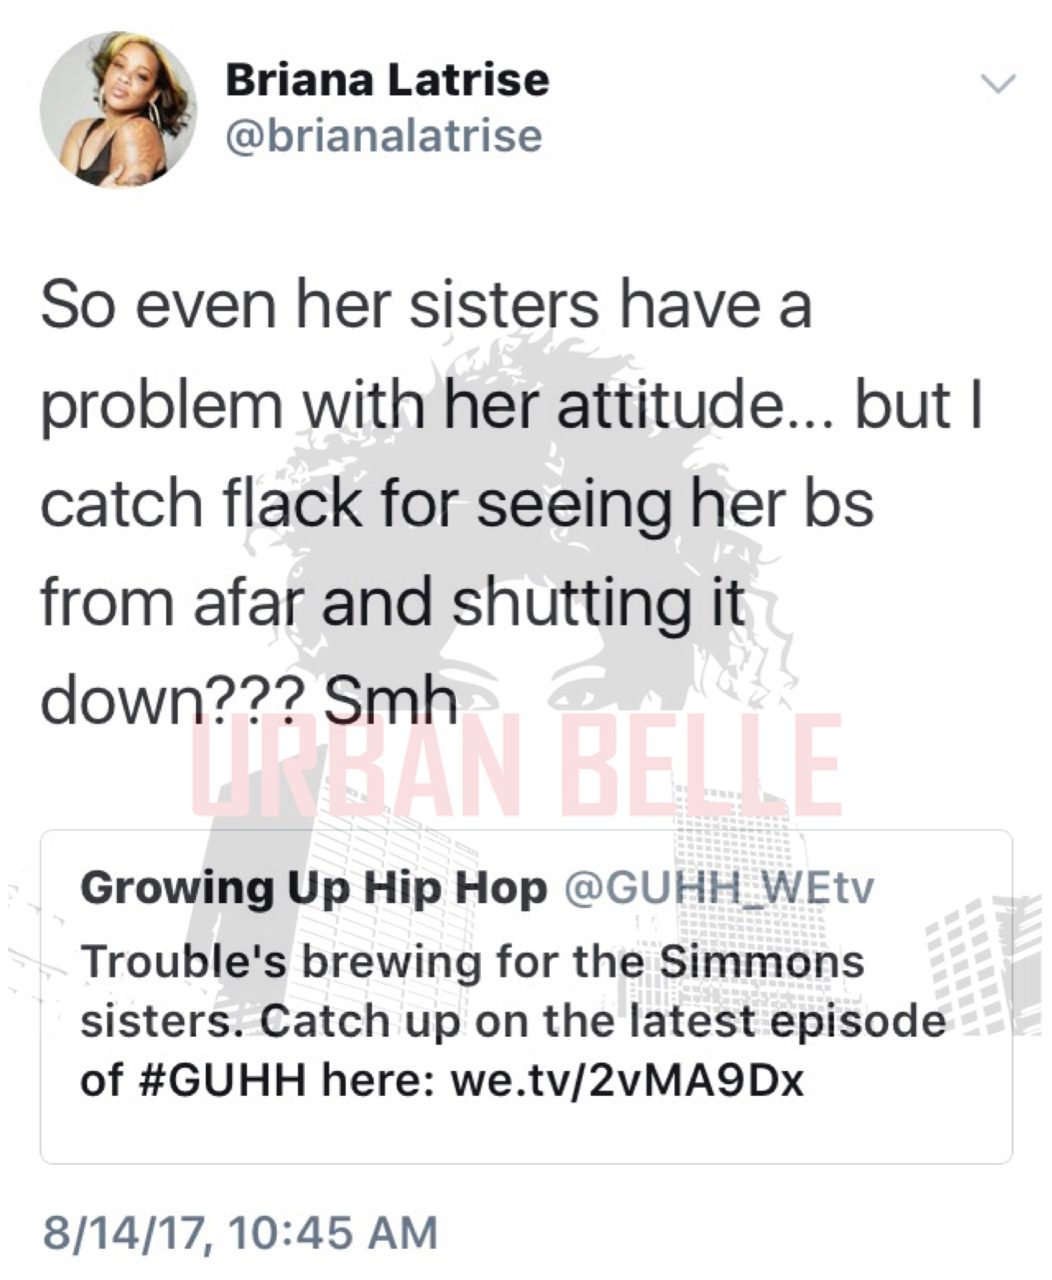1052x1280 pixels.
Task: Click the 'So even her sisters' tweet line
Action: (x=426, y=303)
